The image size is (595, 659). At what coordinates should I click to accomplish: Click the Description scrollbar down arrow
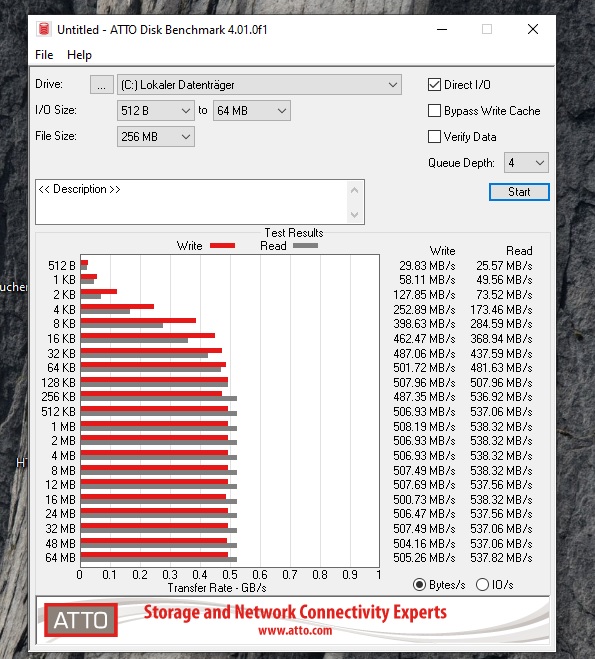(x=354, y=214)
